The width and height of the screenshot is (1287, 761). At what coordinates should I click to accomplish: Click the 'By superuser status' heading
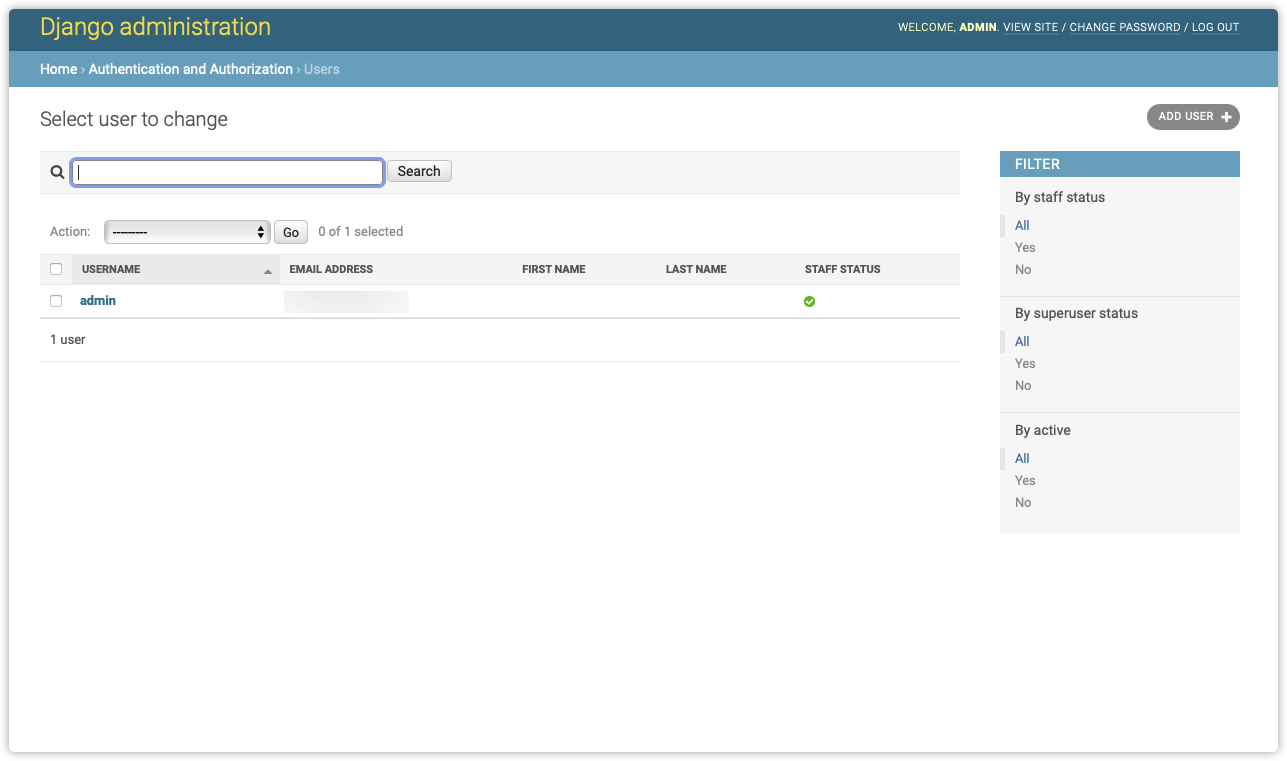tap(1076, 314)
